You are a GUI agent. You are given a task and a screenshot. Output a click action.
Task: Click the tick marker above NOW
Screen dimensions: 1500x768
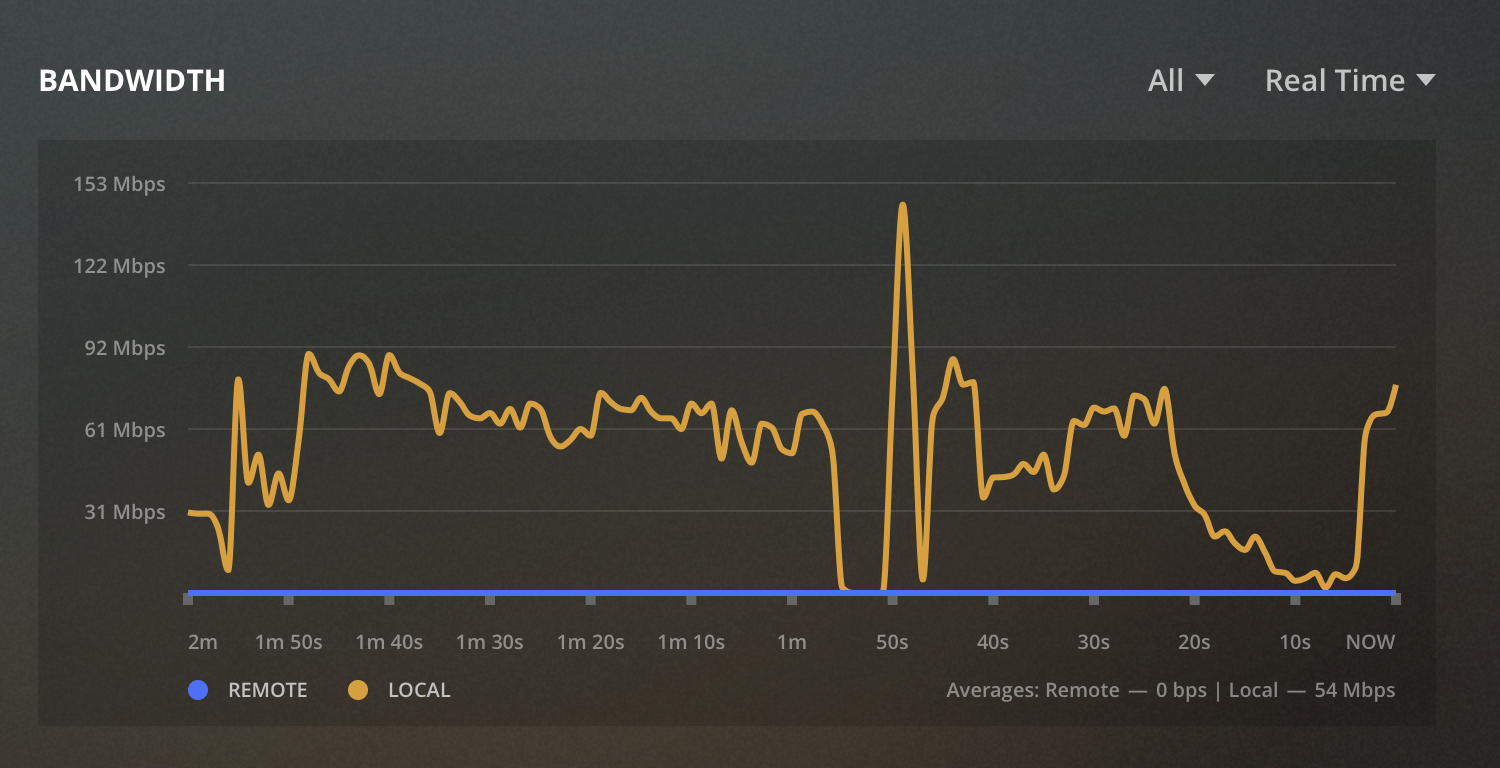(1395, 600)
